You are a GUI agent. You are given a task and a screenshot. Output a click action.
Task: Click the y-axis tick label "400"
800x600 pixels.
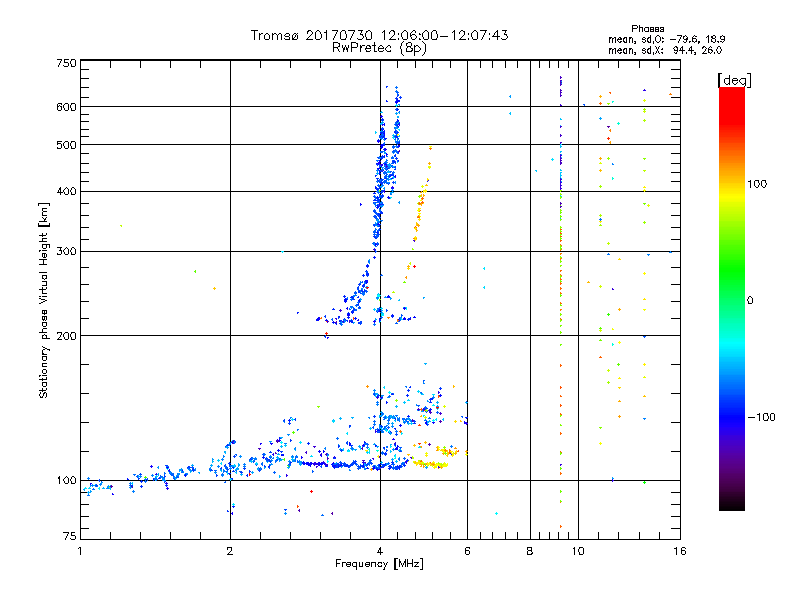[x=66, y=192]
